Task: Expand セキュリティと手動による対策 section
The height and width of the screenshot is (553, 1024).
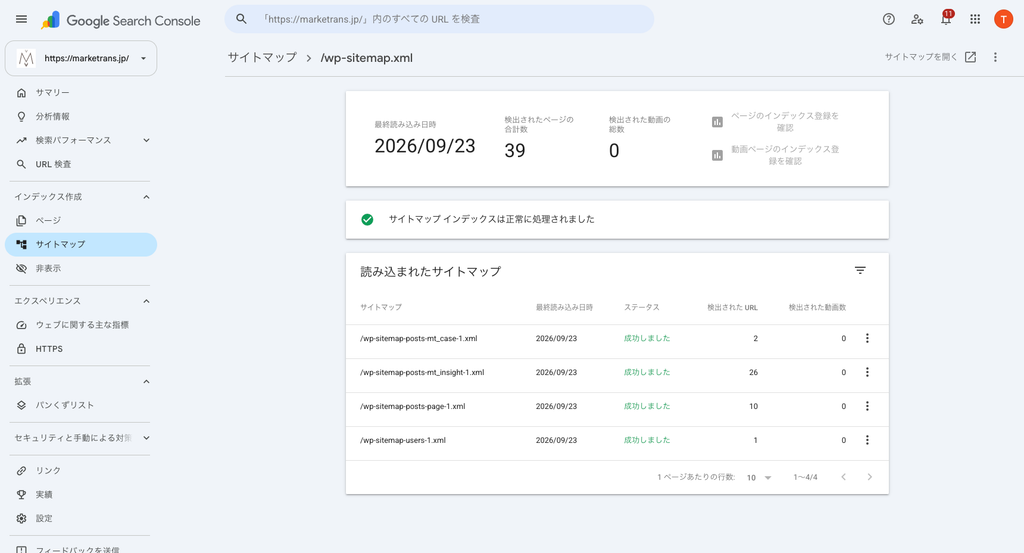Action: [146, 438]
